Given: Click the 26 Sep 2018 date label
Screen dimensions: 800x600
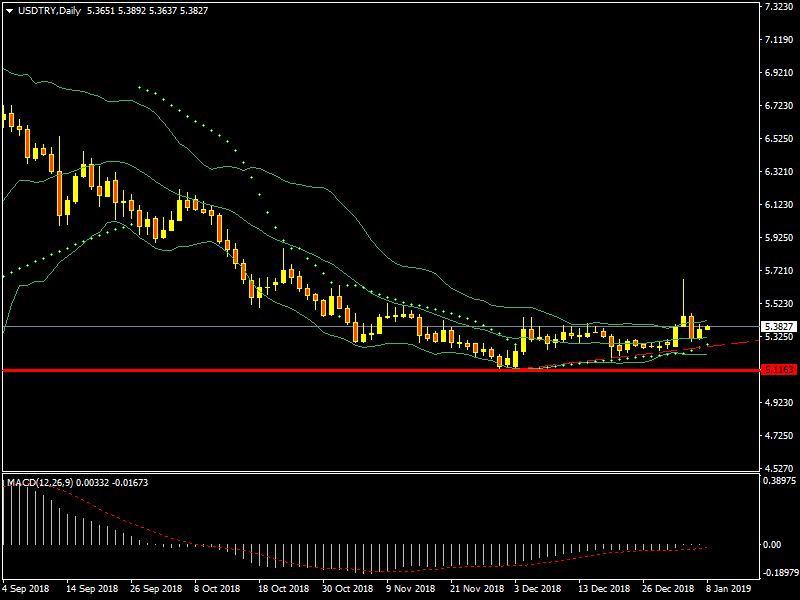Looking at the screenshot, I should pos(156,589).
